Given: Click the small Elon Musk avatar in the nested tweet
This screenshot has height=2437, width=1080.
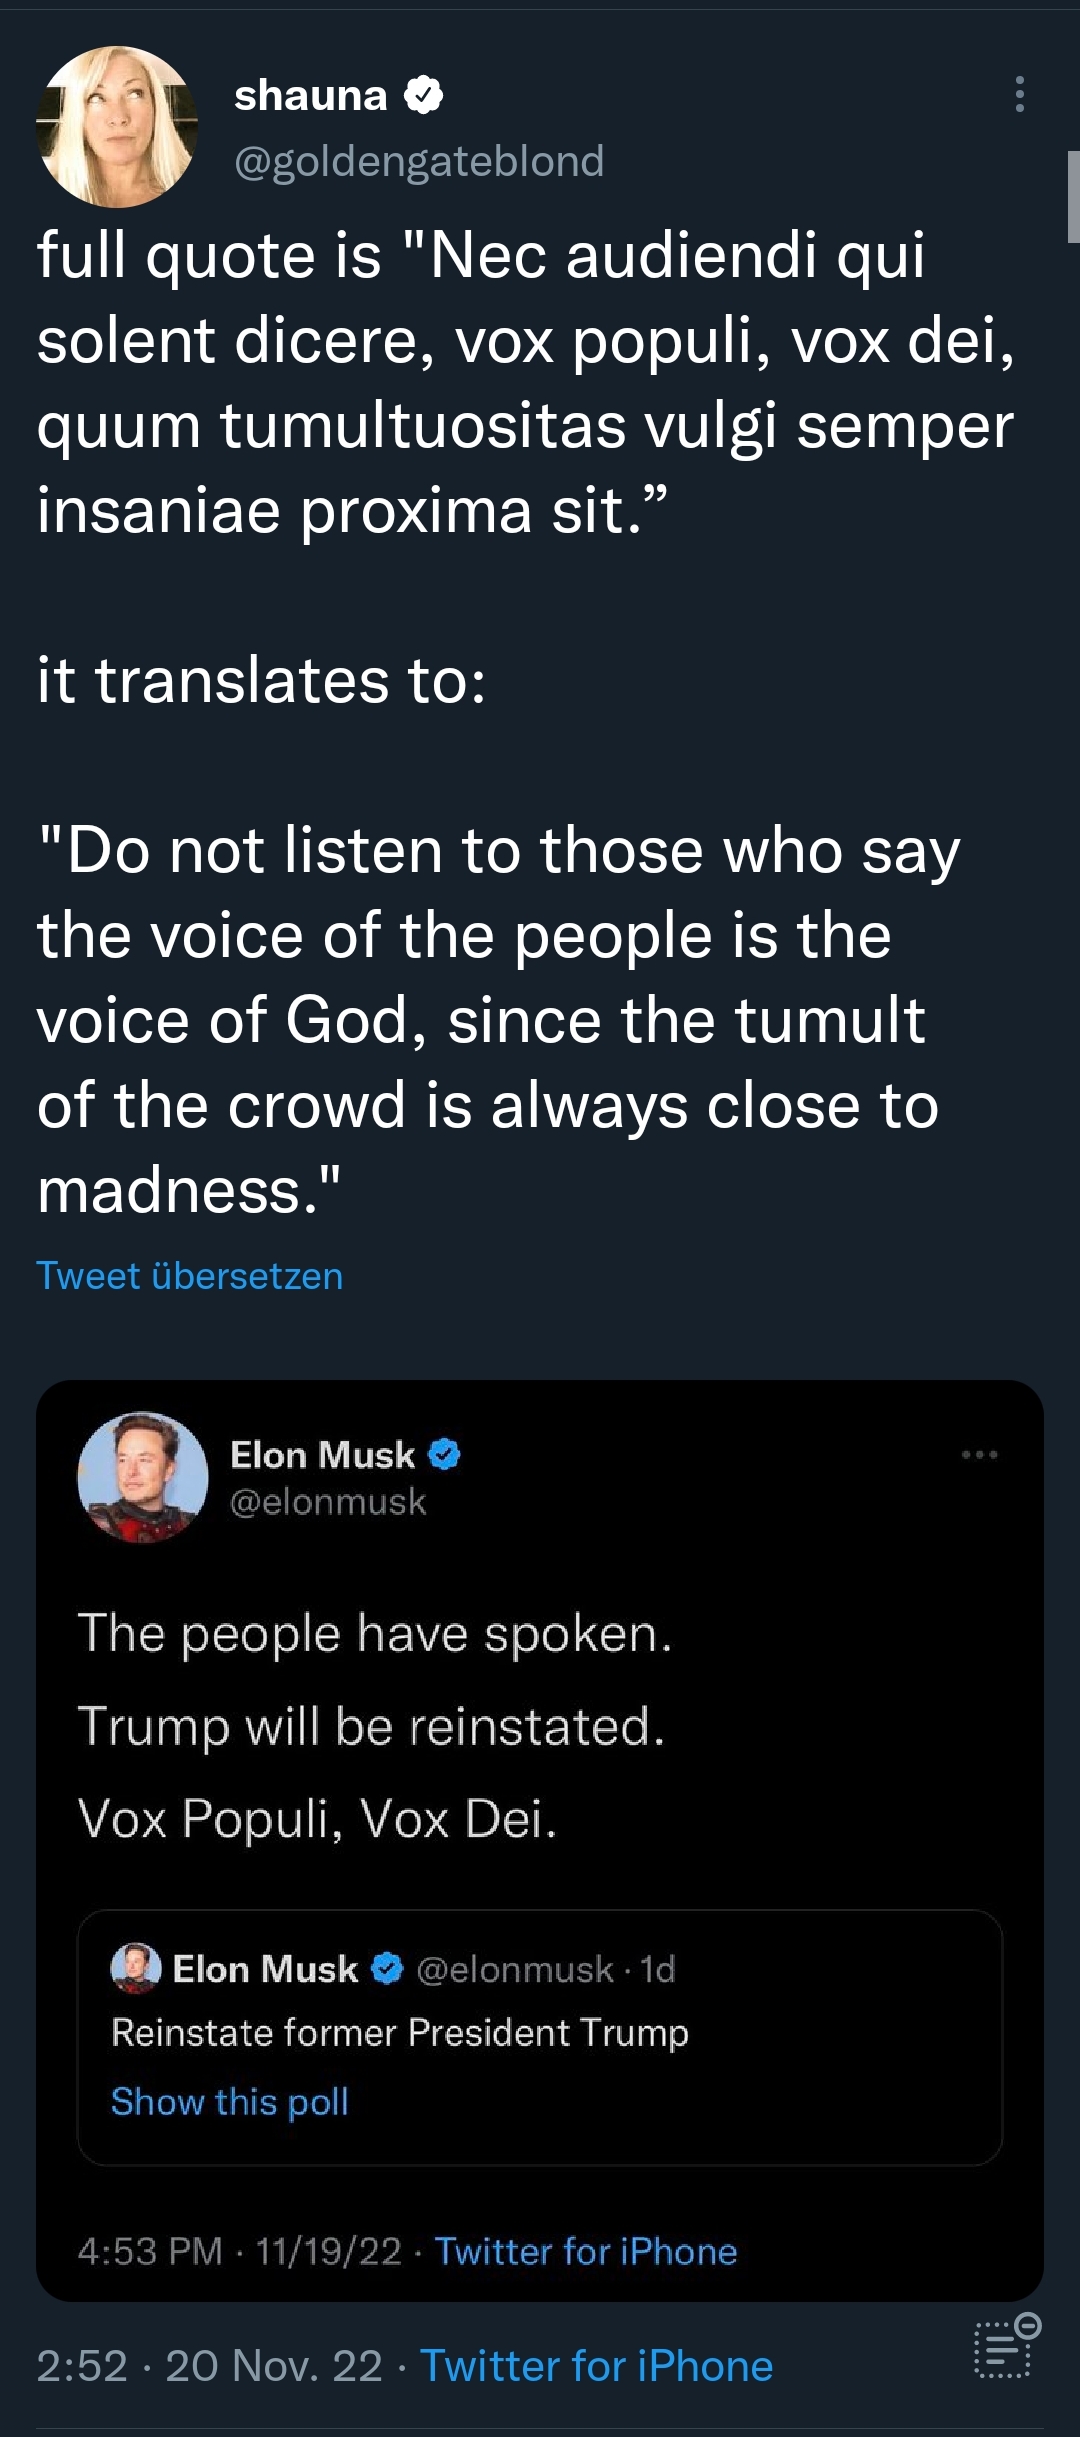Looking at the screenshot, I should tap(136, 1968).
